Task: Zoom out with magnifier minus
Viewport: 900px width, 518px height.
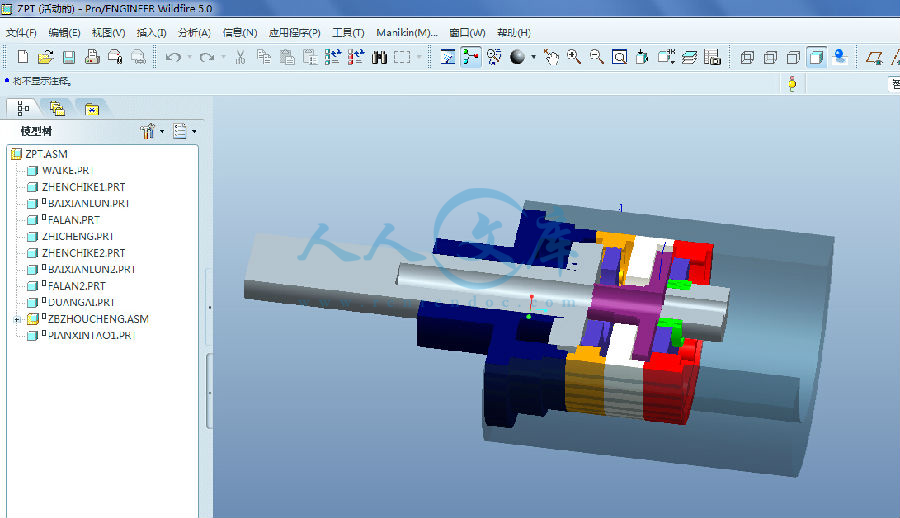Action: [x=597, y=57]
